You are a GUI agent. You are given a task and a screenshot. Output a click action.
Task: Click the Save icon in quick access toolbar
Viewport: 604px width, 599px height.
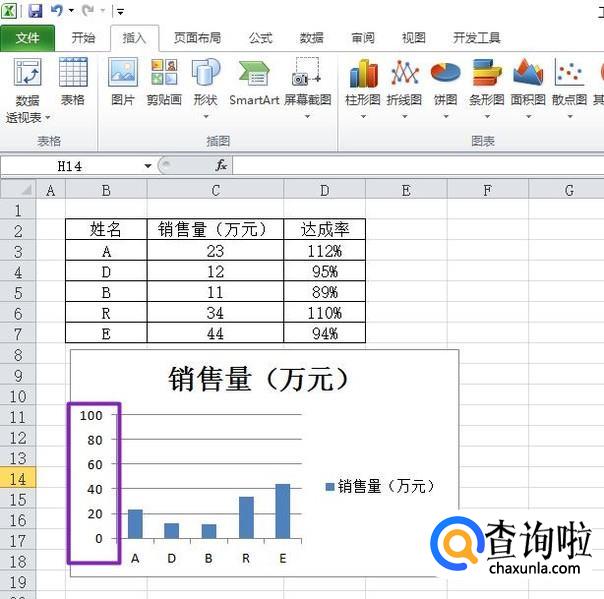click(x=35, y=10)
